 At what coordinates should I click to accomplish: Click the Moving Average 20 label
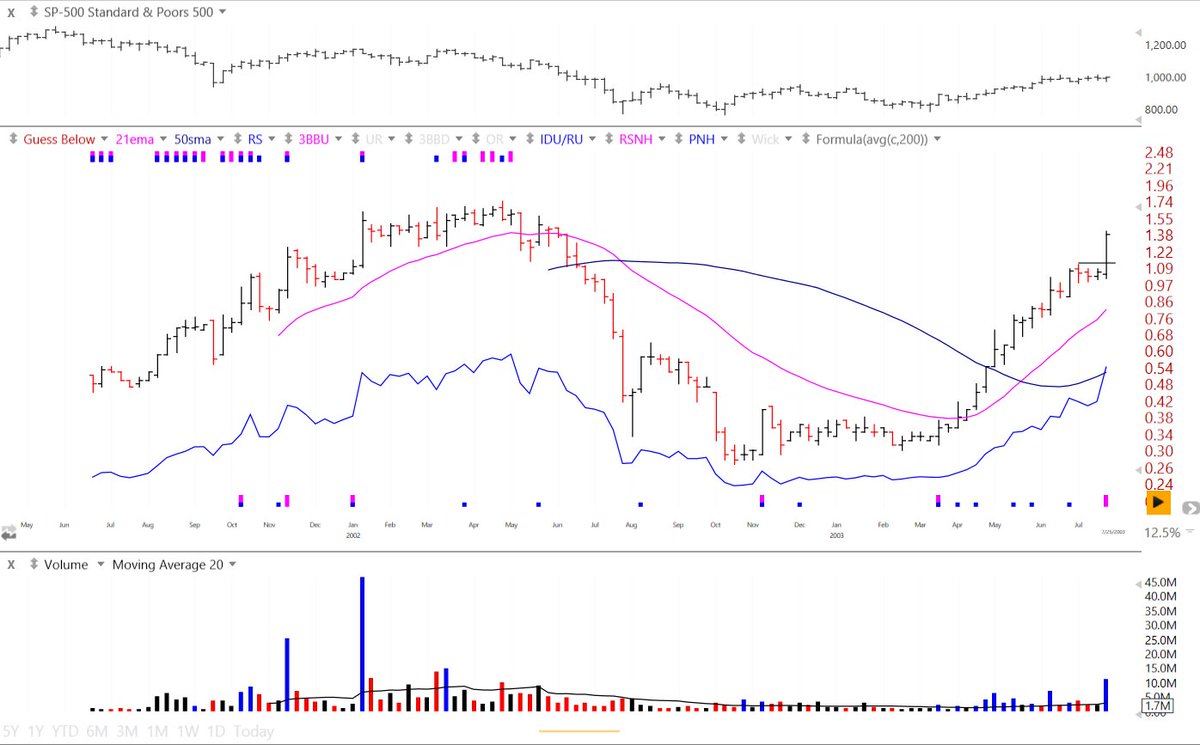coord(168,564)
